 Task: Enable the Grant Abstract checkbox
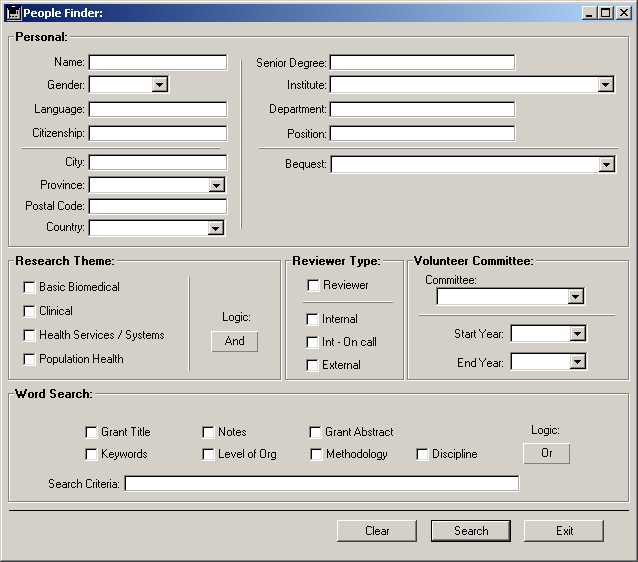(315, 432)
